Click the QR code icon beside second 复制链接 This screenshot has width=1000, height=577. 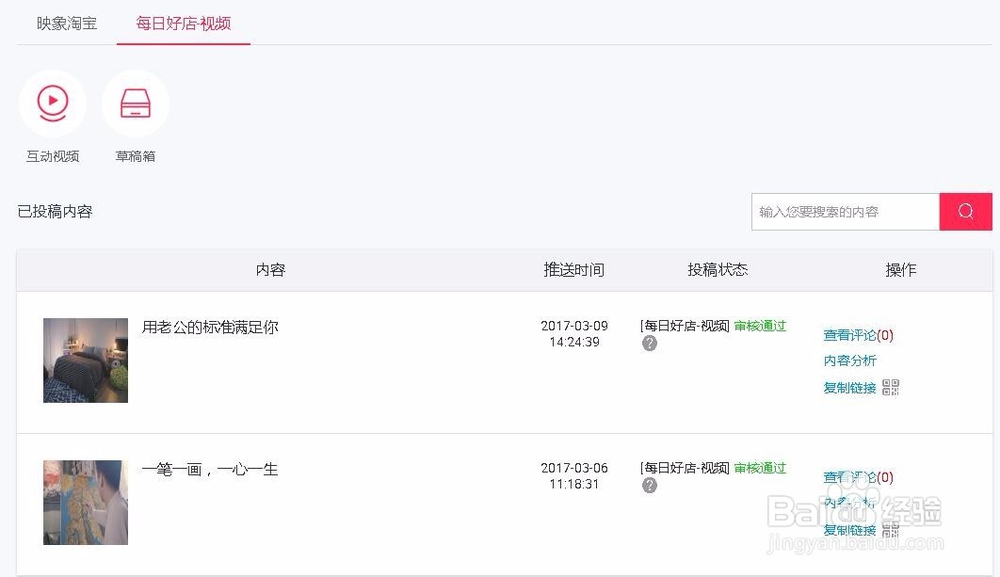click(888, 528)
